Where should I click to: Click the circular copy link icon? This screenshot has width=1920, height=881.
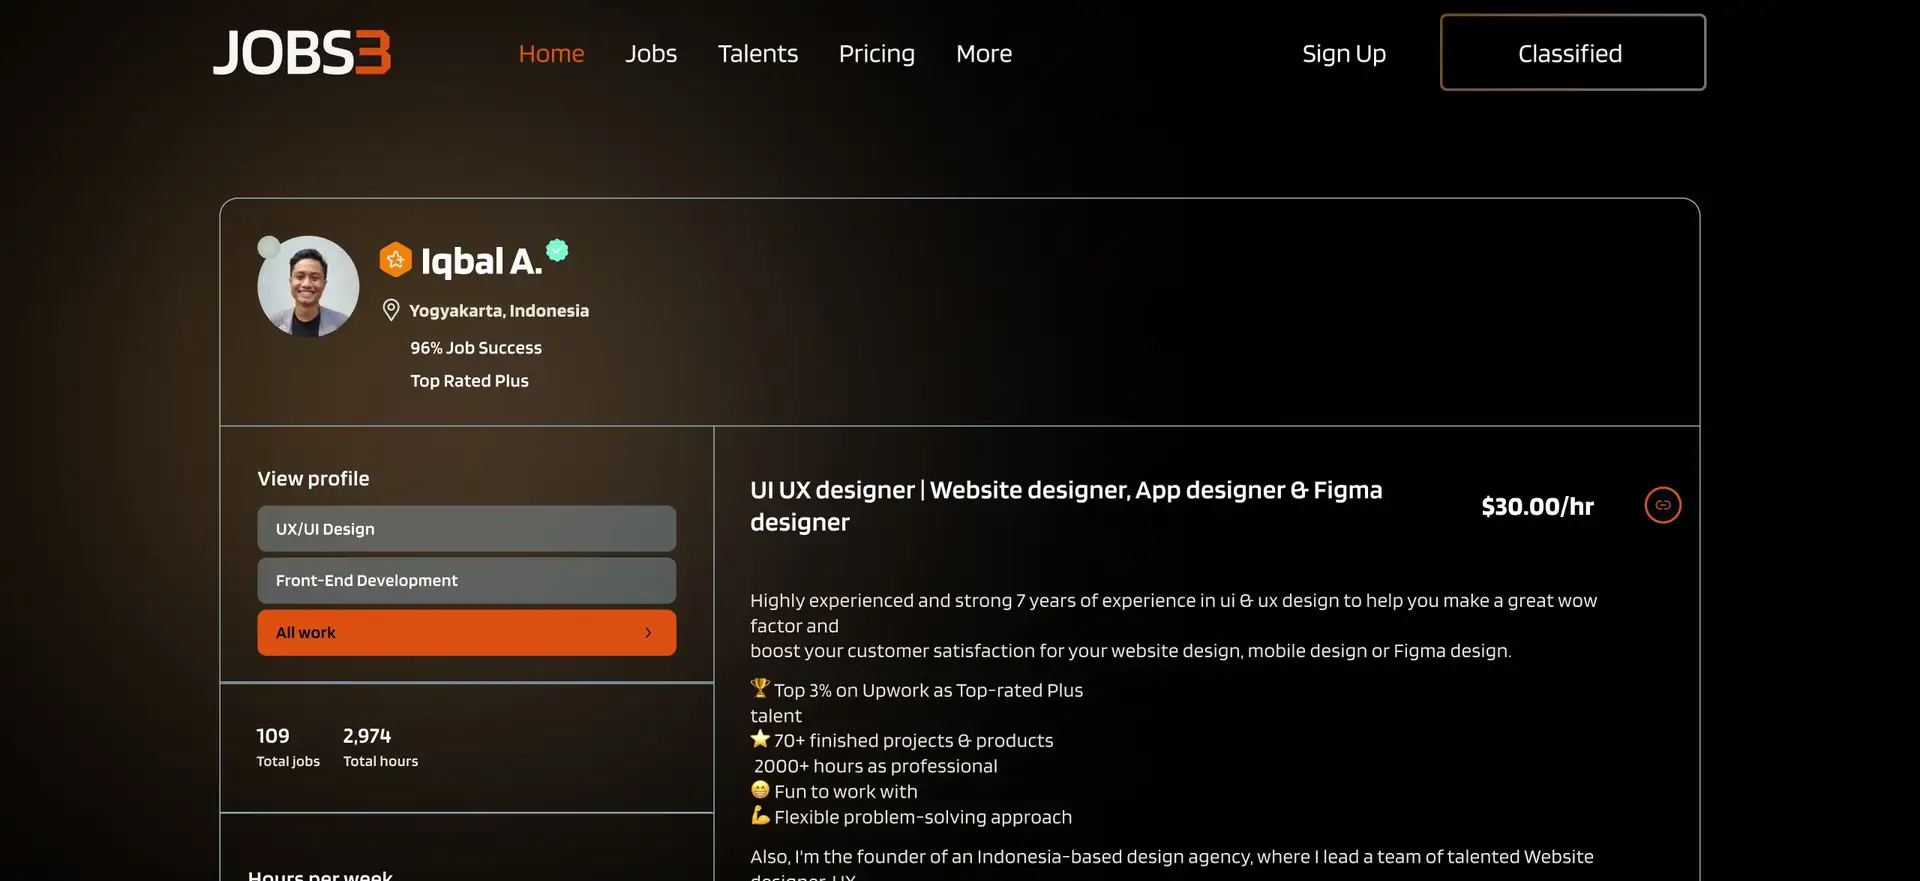tap(1662, 505)
